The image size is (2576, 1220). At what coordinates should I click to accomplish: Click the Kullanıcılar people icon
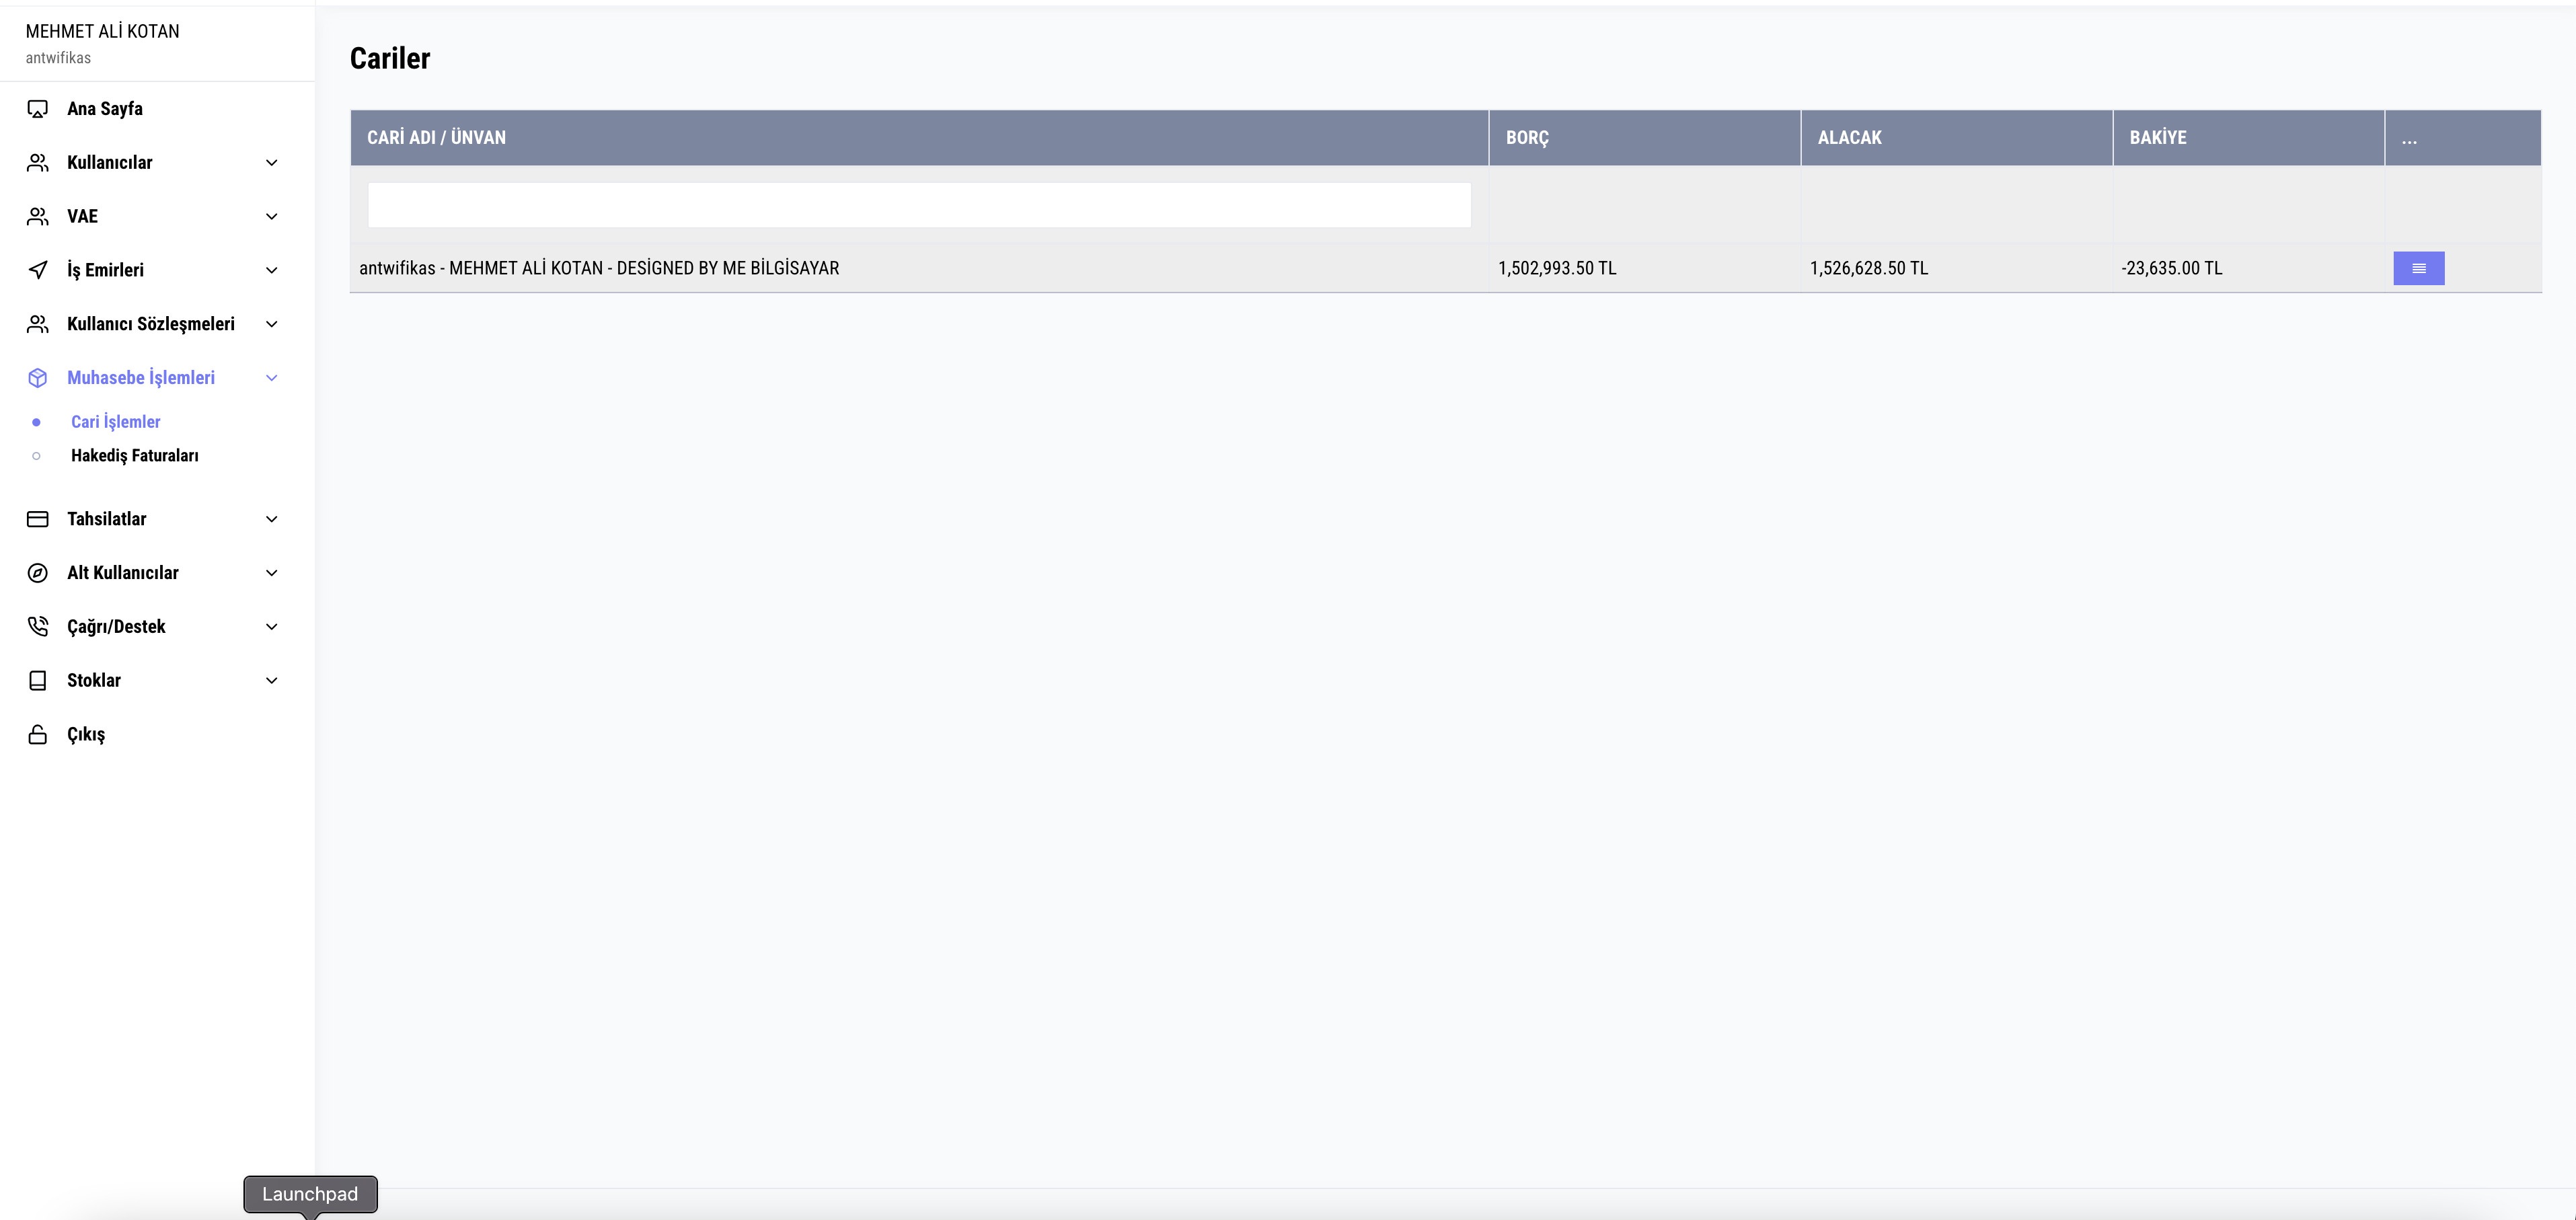pos(37,163)
